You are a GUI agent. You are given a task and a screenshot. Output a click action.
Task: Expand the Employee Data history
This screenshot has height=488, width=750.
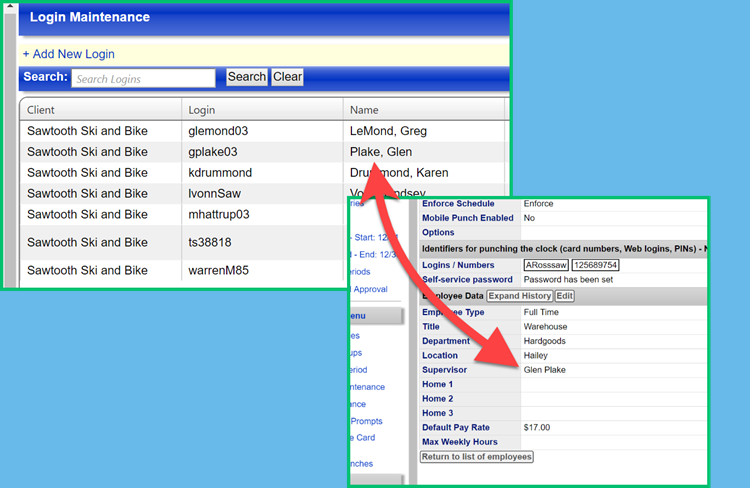519,296
